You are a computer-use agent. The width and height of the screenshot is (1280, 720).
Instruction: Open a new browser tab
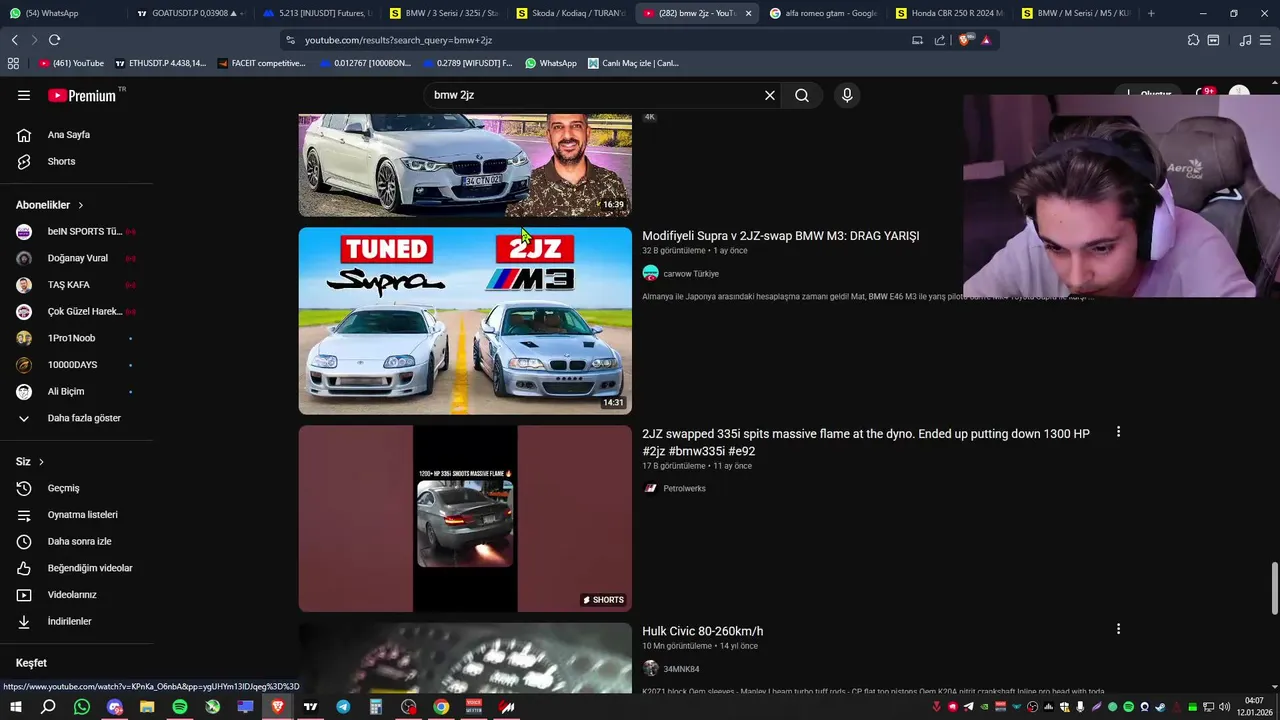[x=1151, y=13]
